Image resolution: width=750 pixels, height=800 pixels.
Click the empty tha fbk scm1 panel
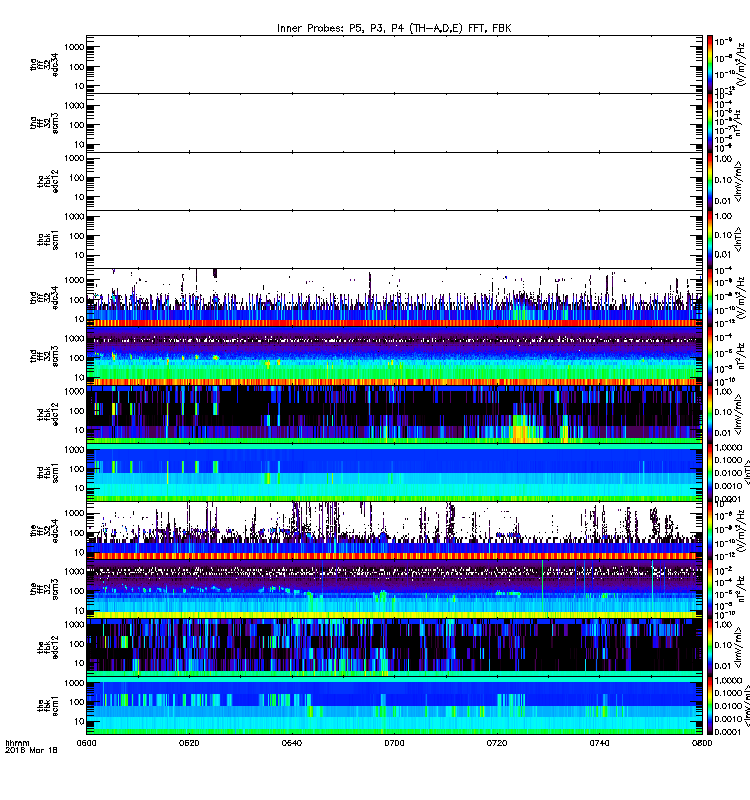tap(394, 239)
